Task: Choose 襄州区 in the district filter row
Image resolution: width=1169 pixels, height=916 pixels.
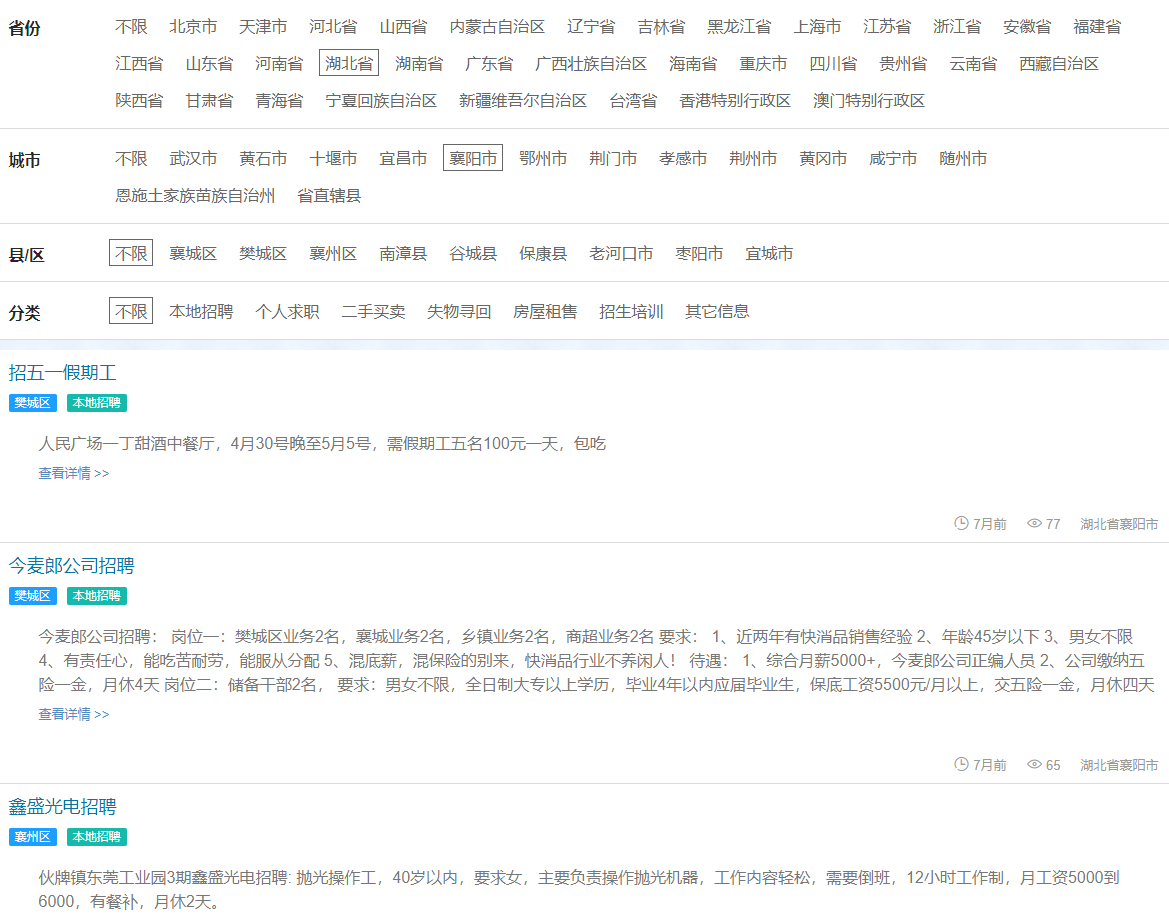Action: coord(333,253)
